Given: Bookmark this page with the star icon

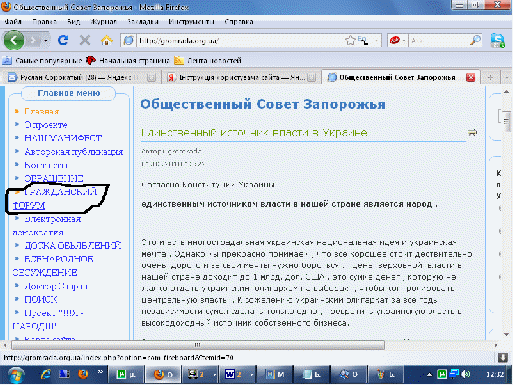Looking at the screenshot, I should pyautogui.click(x=350, y=40).
